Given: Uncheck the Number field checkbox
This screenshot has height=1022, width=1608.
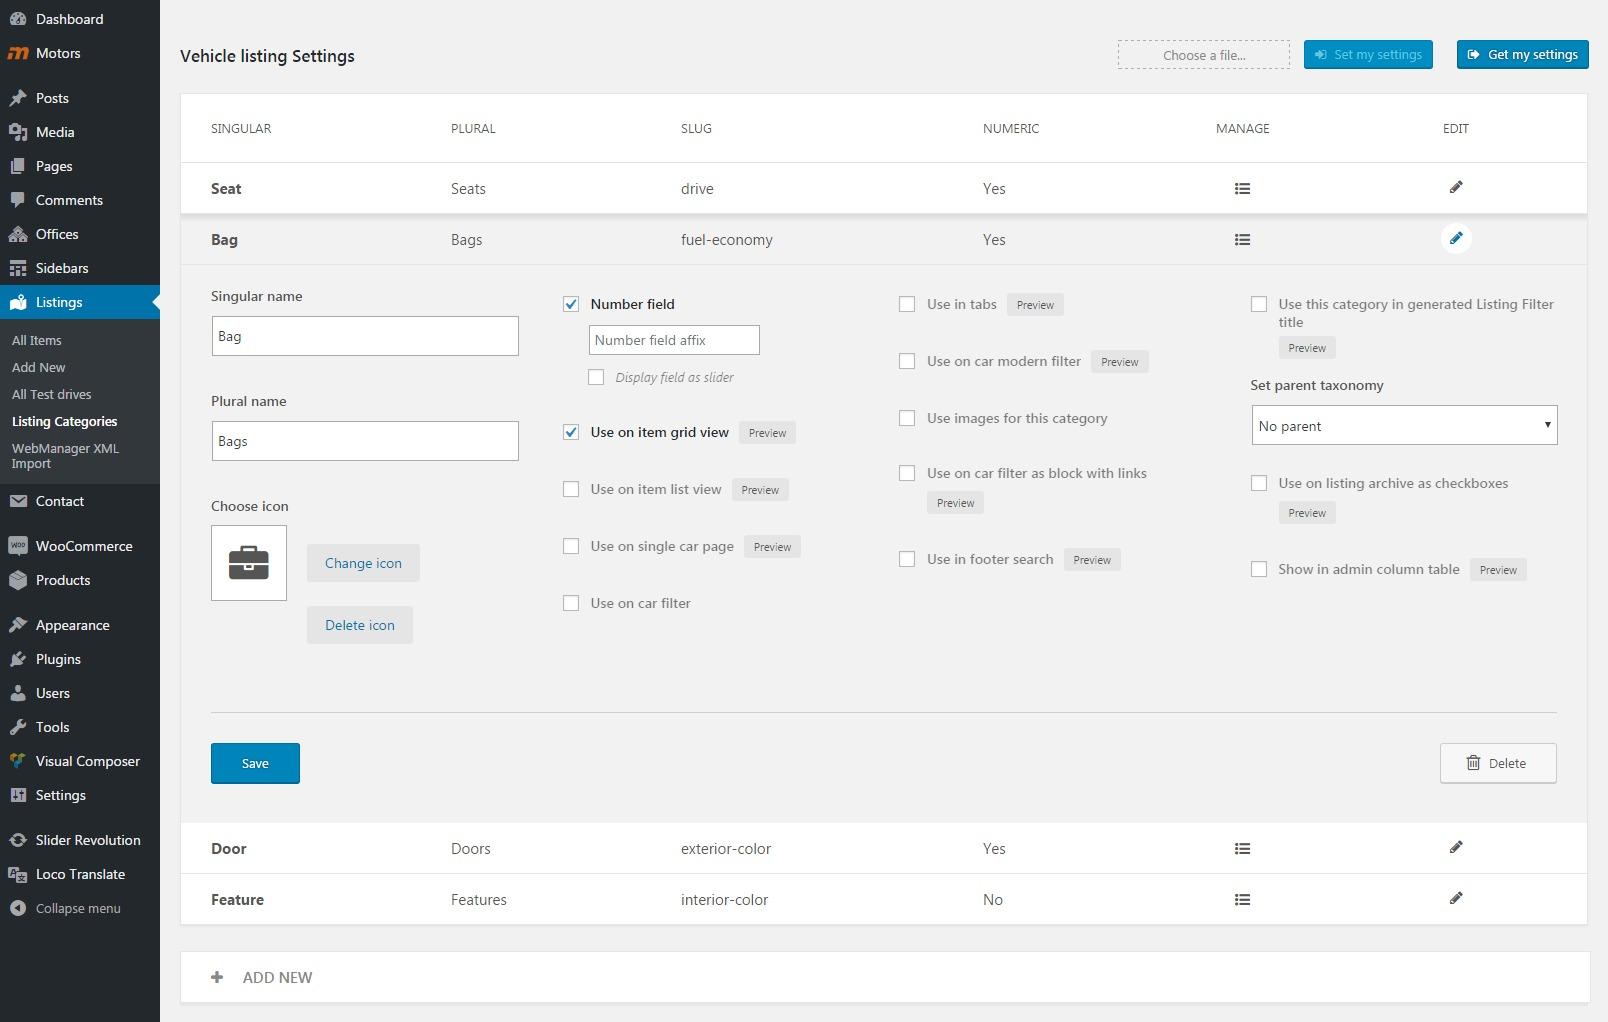Looking at the screenshot, I should click(571, 304).
